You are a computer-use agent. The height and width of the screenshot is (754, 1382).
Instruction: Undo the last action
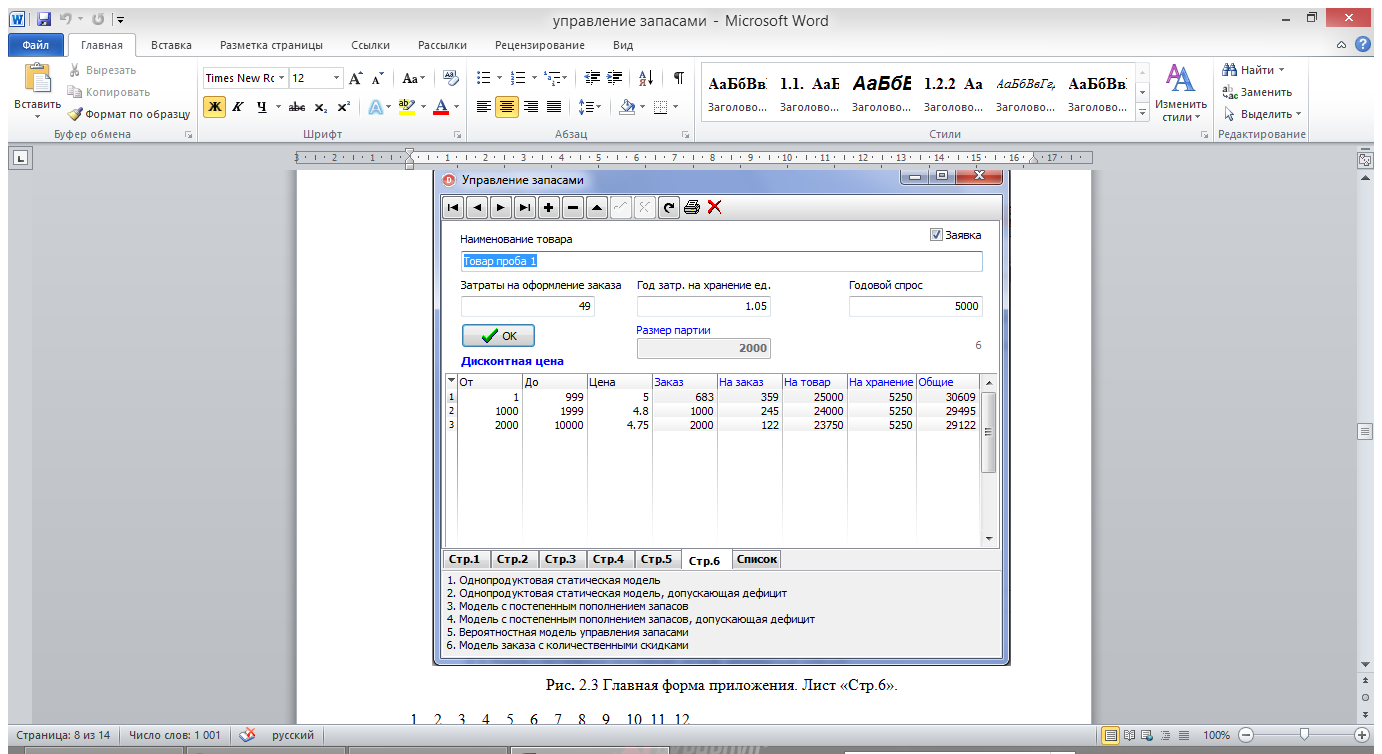66,19
